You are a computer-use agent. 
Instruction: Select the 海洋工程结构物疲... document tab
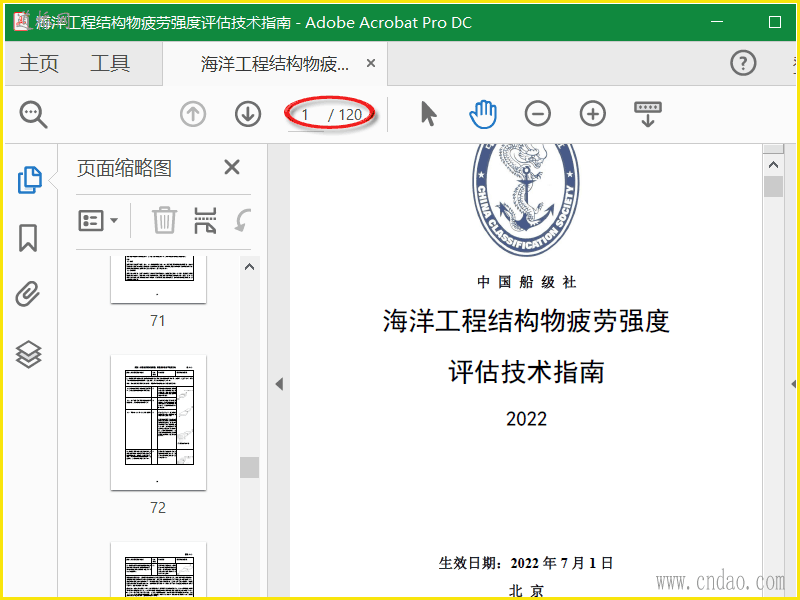[274, 64]
